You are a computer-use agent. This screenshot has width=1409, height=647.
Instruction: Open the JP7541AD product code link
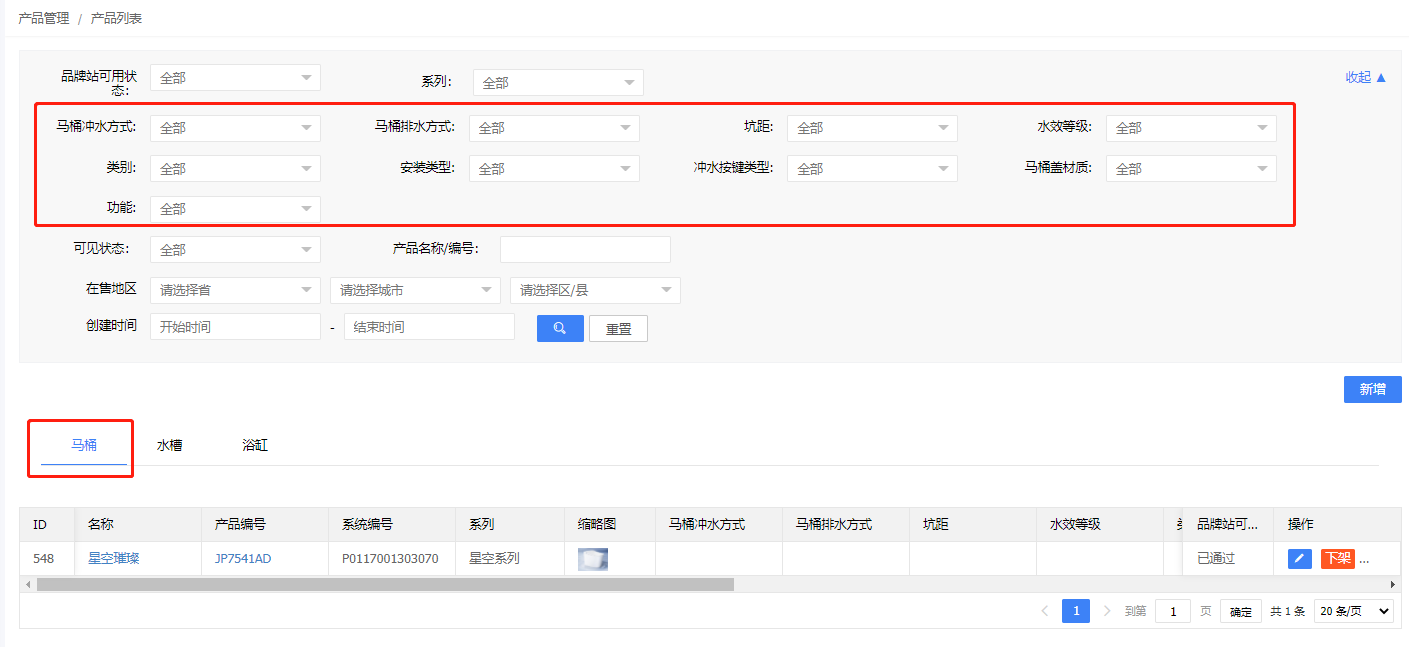pos(242,558)
